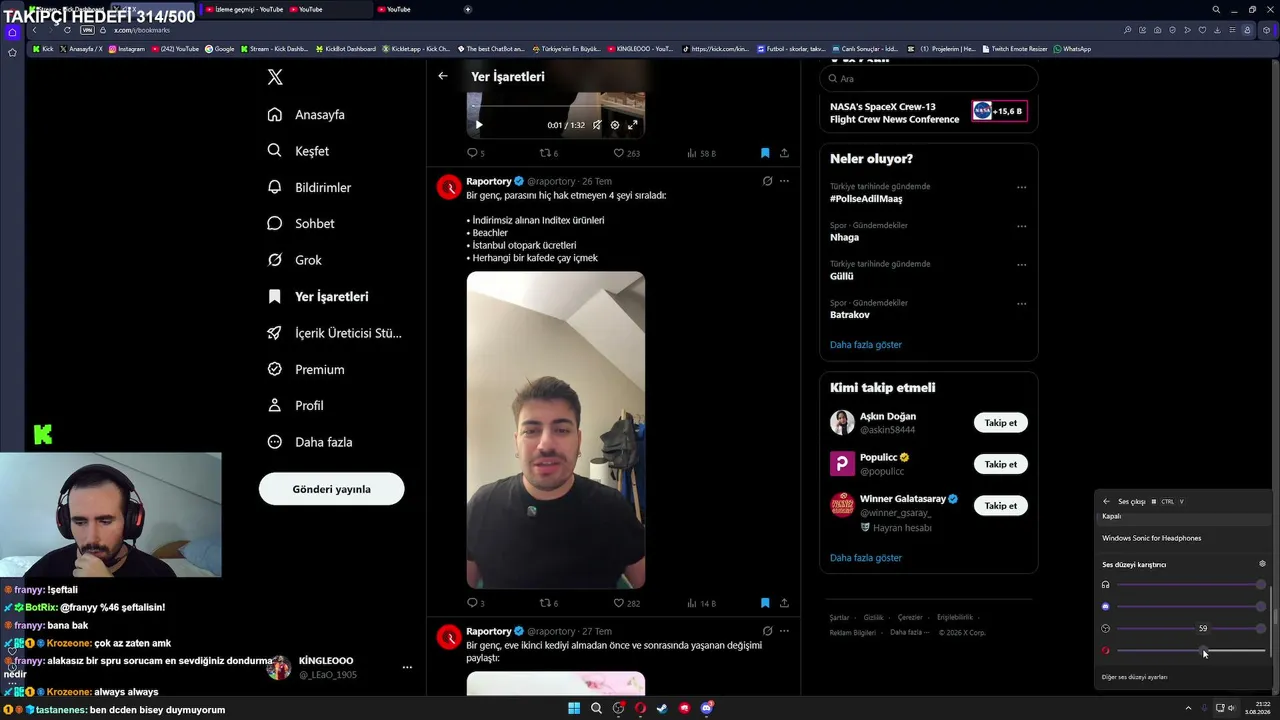Screen dimensions: 1280x720
Task: Click Daha fazla göster under Neler oluyor
Action: point(866,345)
